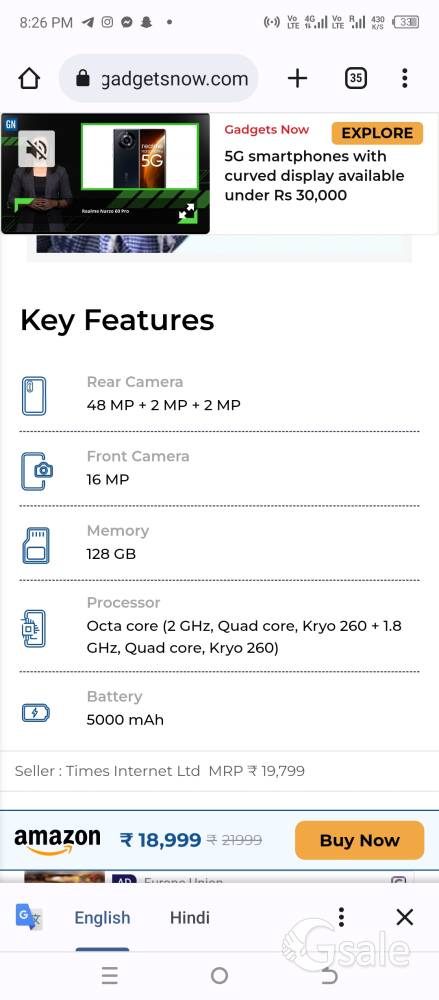Select the English translation tab
Screen dimensions: 439x1000
coord(102,917)
